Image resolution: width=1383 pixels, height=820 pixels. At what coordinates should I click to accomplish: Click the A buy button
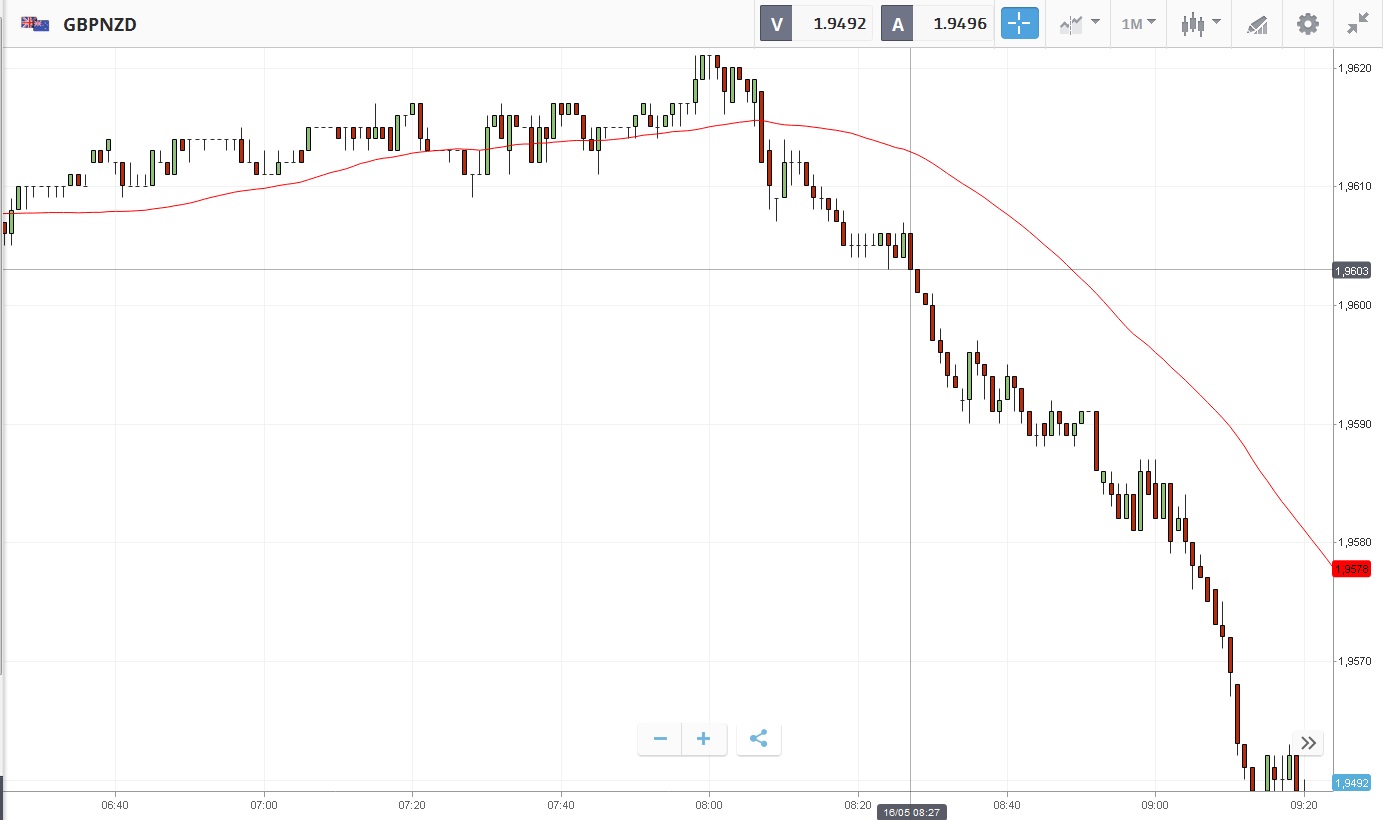898,24
